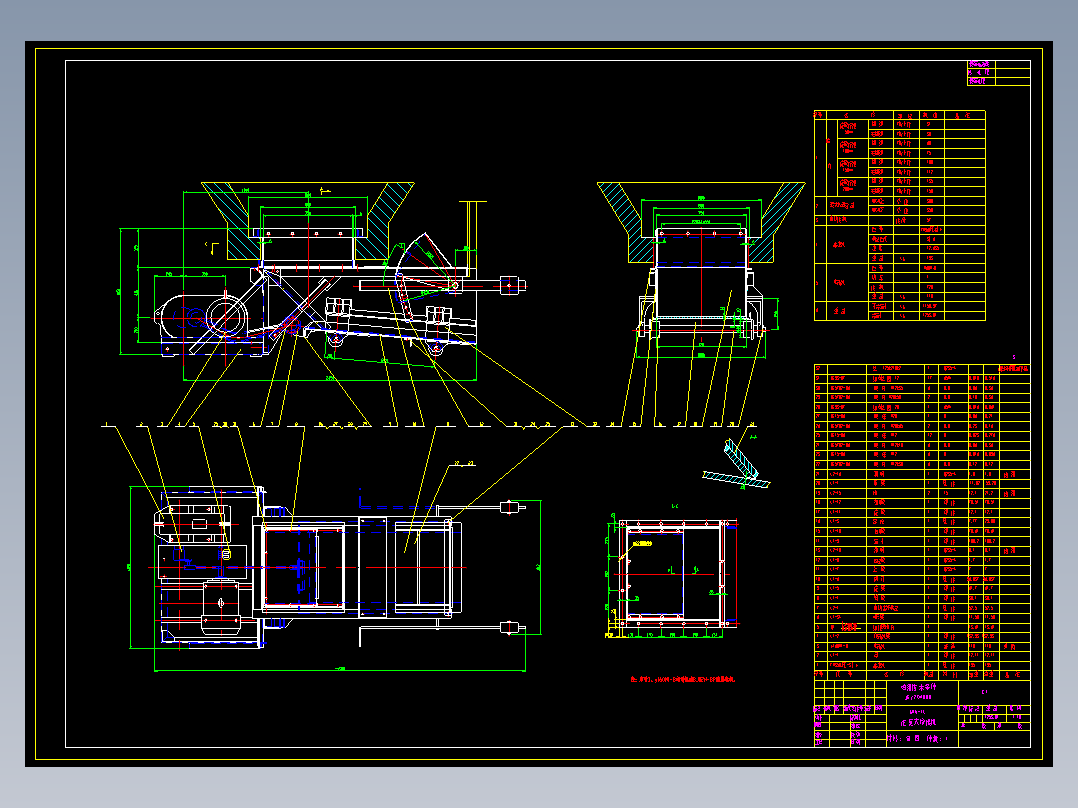This screenshot has width=1078, height=808.
Task: Click the left hatched hopper wall in side view
Action: 231,219
